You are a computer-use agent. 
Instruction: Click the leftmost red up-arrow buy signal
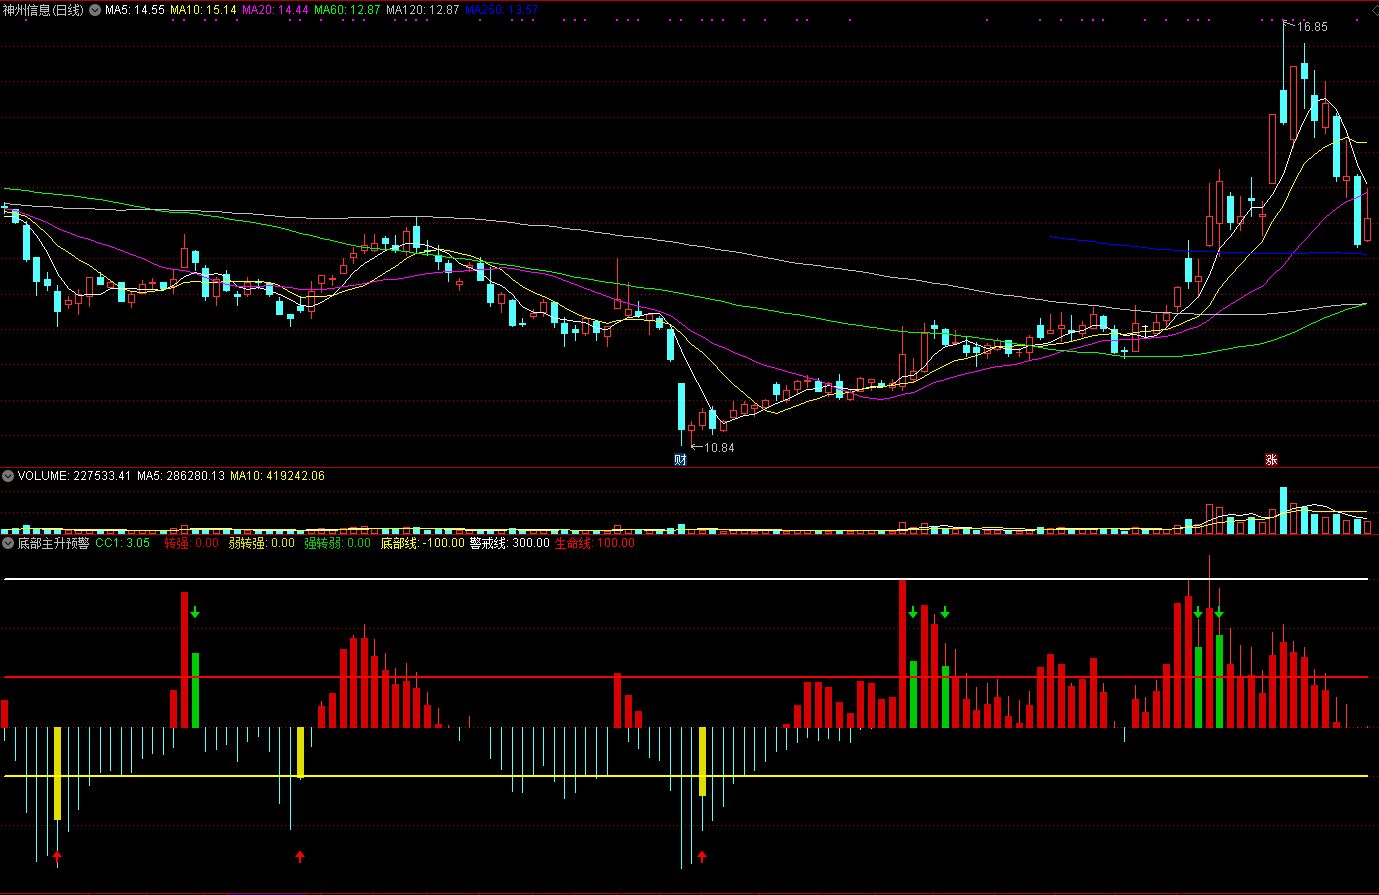point(57,856)
